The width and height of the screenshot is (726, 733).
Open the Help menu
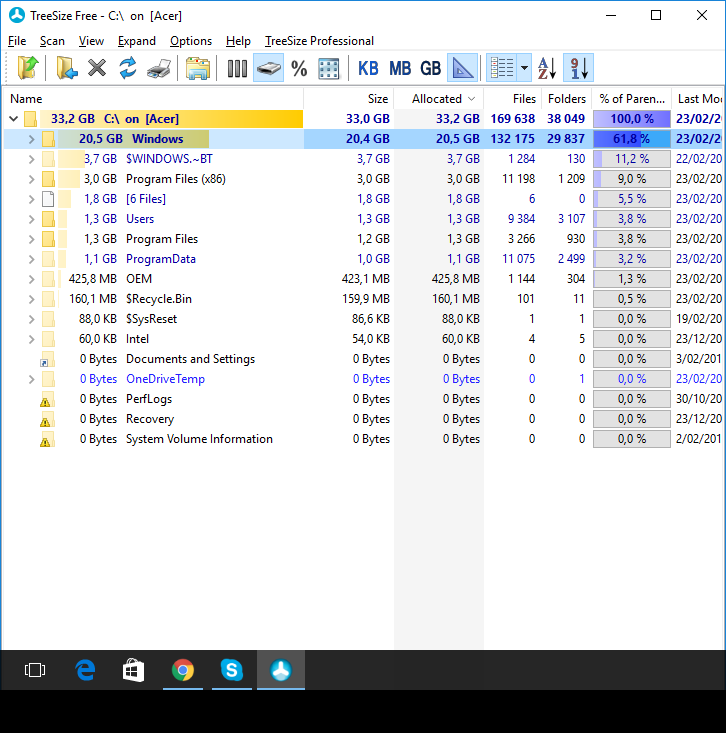(x=238, y=41)
